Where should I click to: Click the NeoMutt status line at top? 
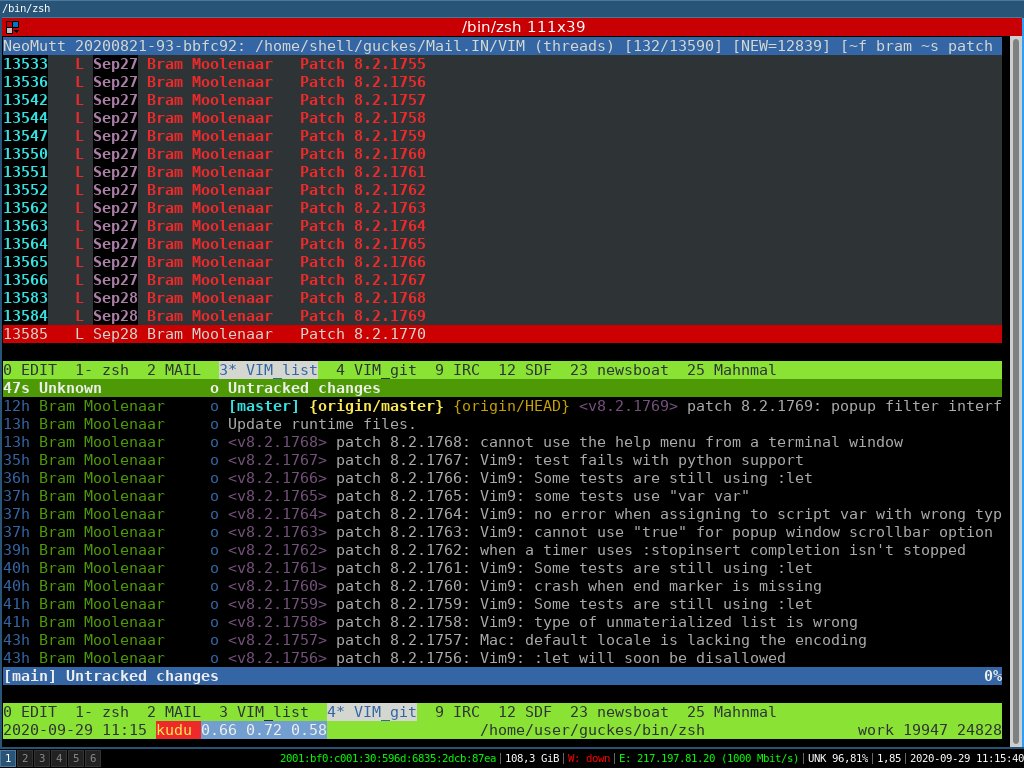click(502, 46)
